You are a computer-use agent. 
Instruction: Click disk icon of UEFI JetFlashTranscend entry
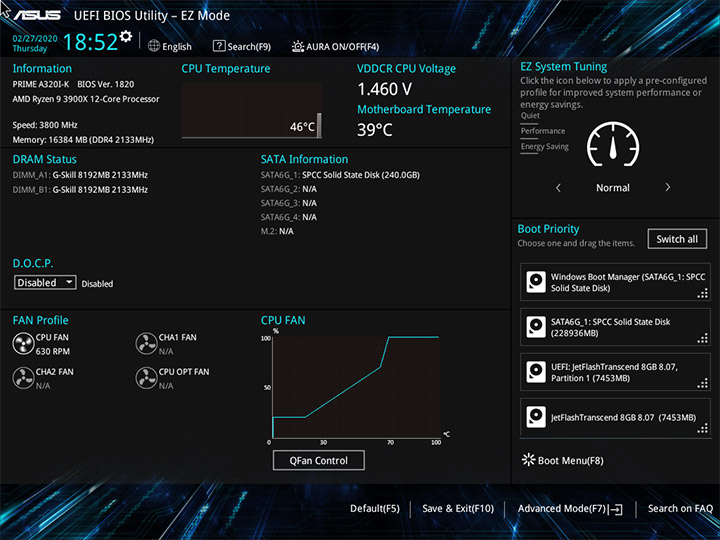[536, 372]
